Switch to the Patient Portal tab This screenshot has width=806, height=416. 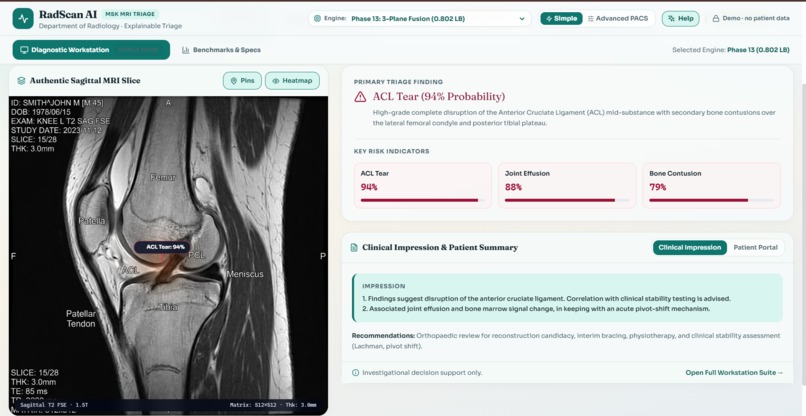(756, 247)
